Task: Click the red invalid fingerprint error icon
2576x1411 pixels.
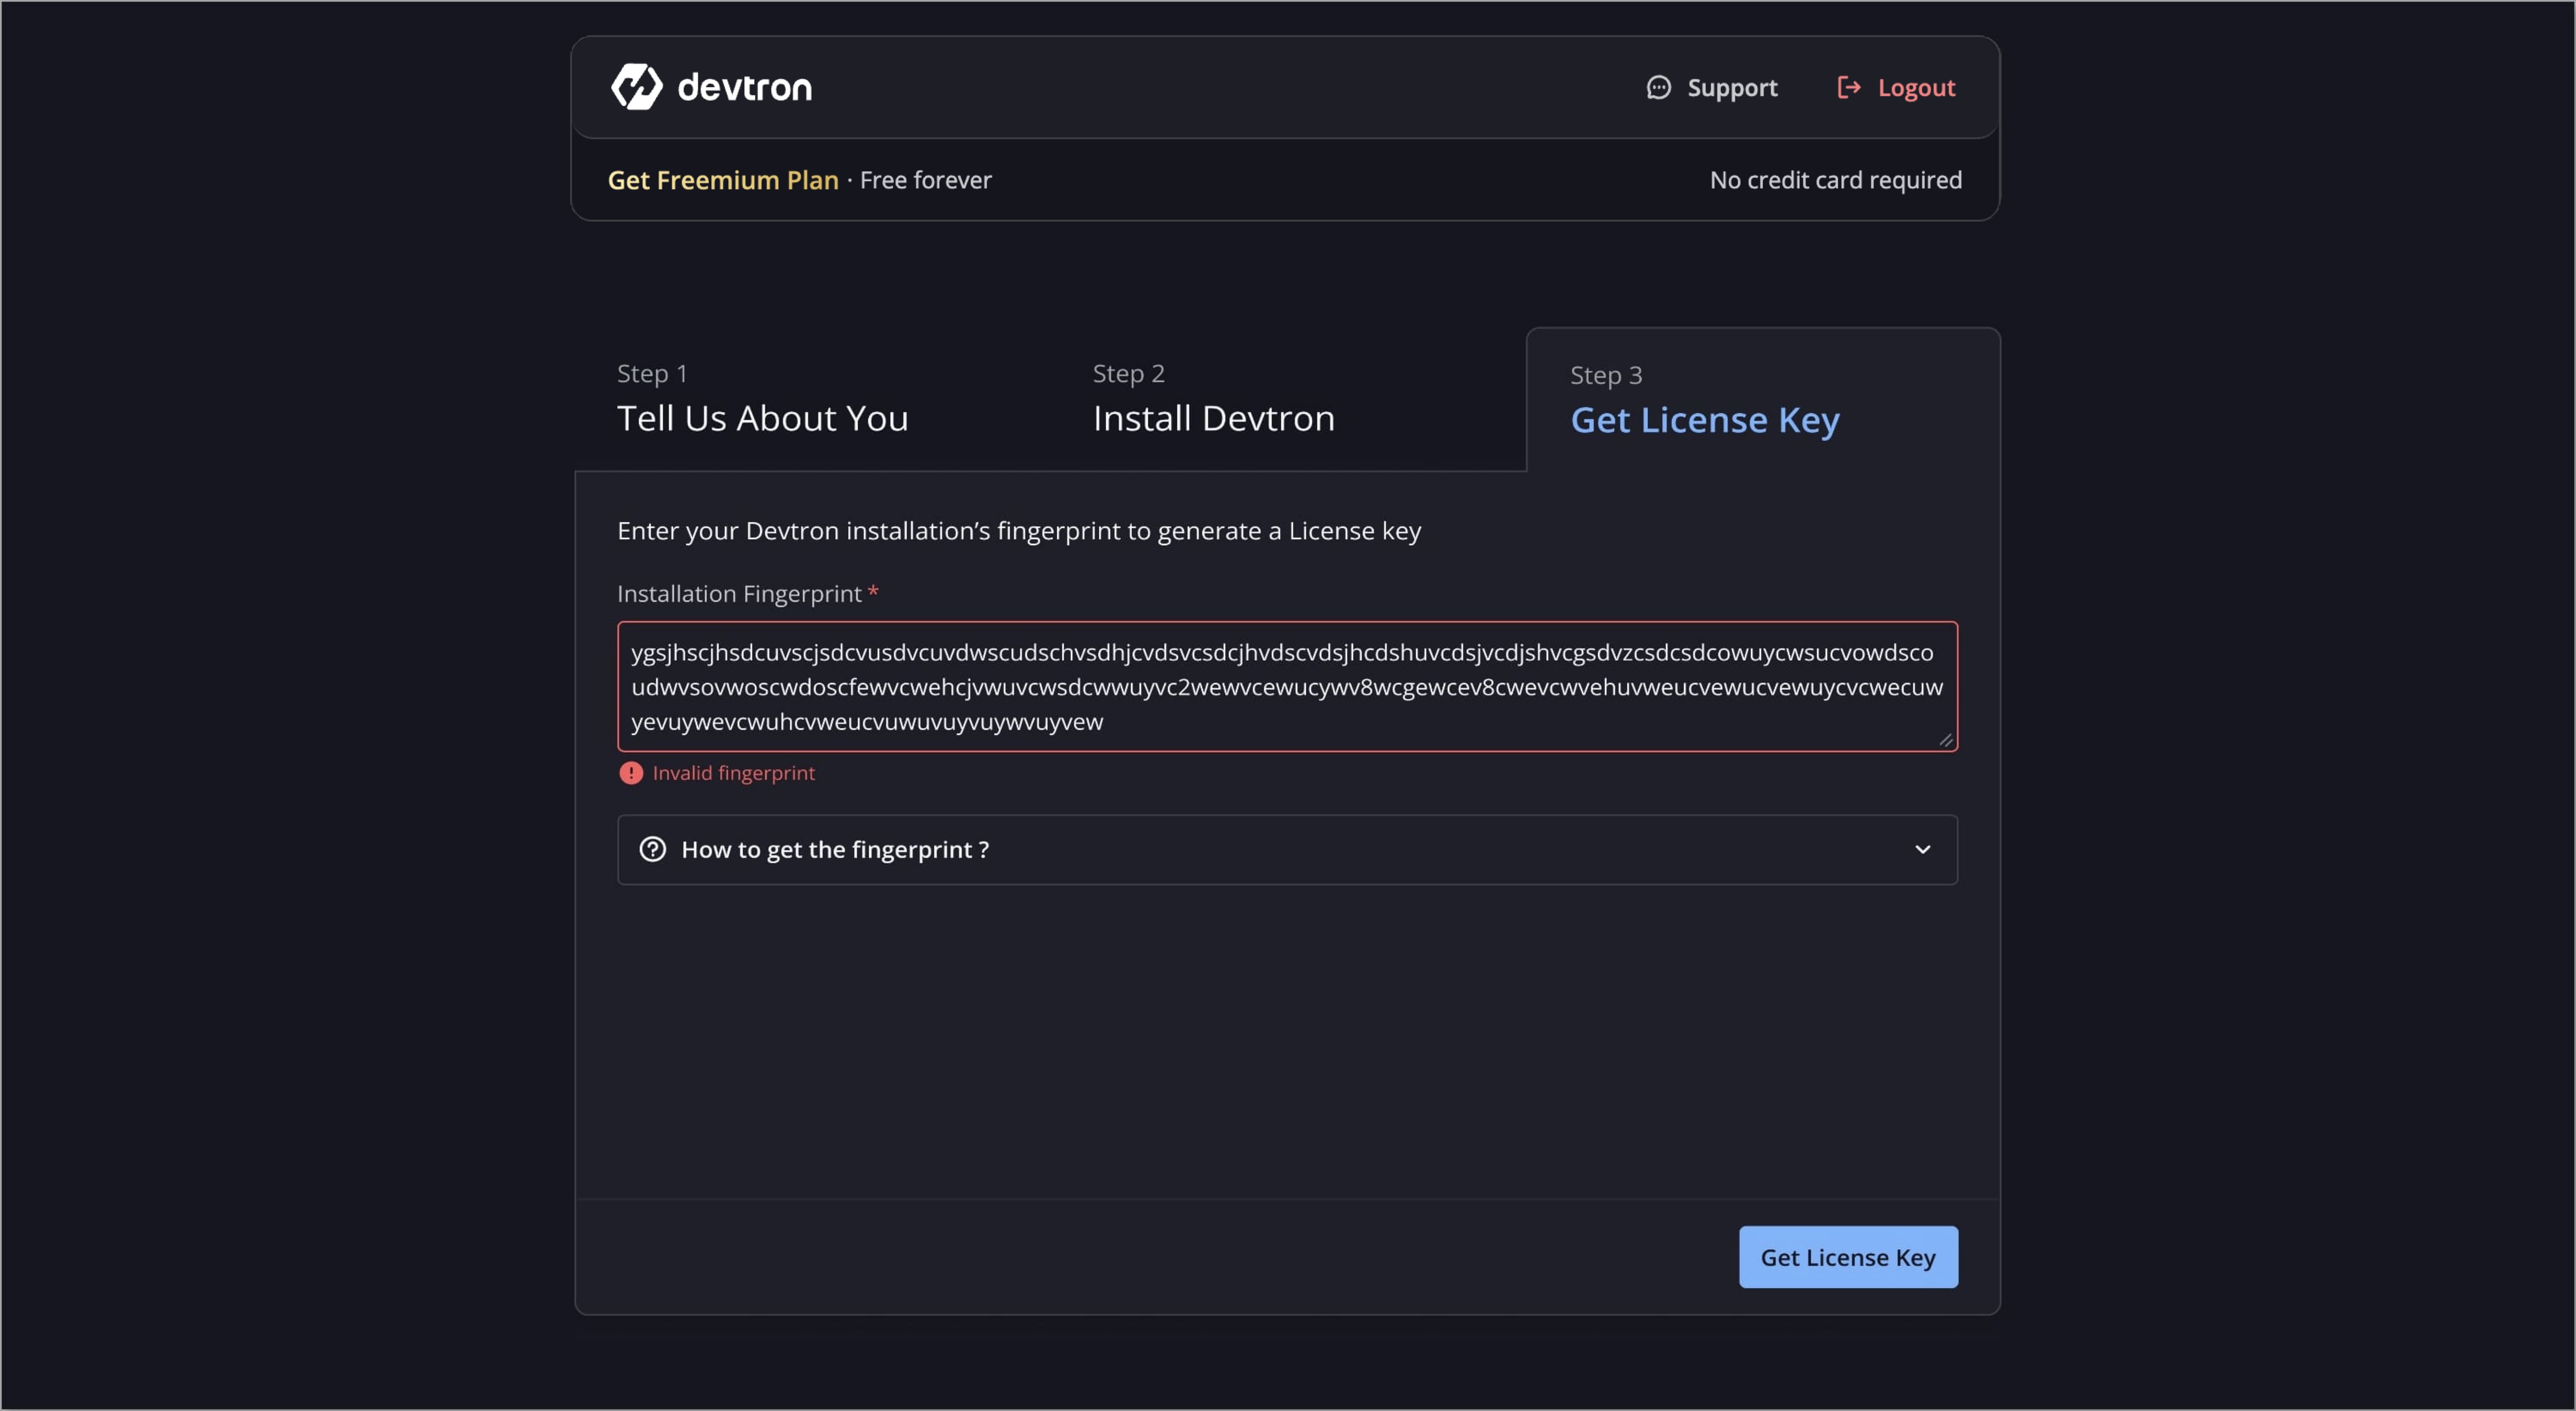Action: click(x=631, y=773)
